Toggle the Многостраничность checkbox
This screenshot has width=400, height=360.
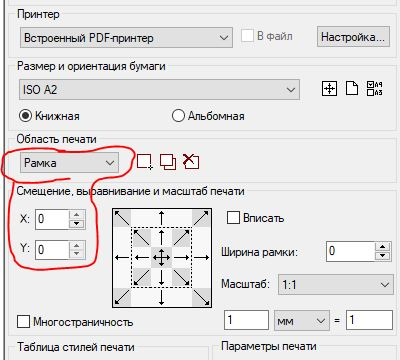[x=23, y=322]
